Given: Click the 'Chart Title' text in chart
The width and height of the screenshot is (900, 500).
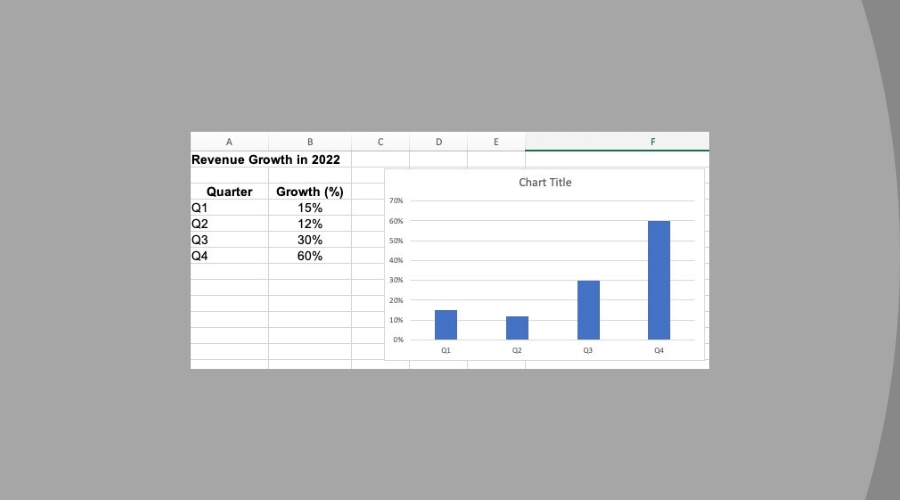Looking at the screenshot, I should click(x=545, y=183).
